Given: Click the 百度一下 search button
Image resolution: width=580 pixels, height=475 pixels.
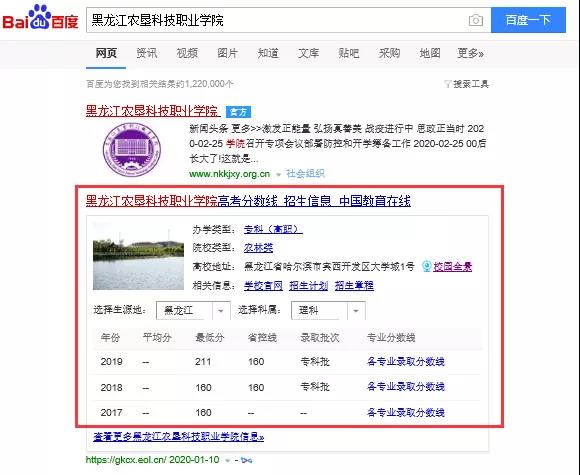Looking at the screenshot, I should (528, 20).
